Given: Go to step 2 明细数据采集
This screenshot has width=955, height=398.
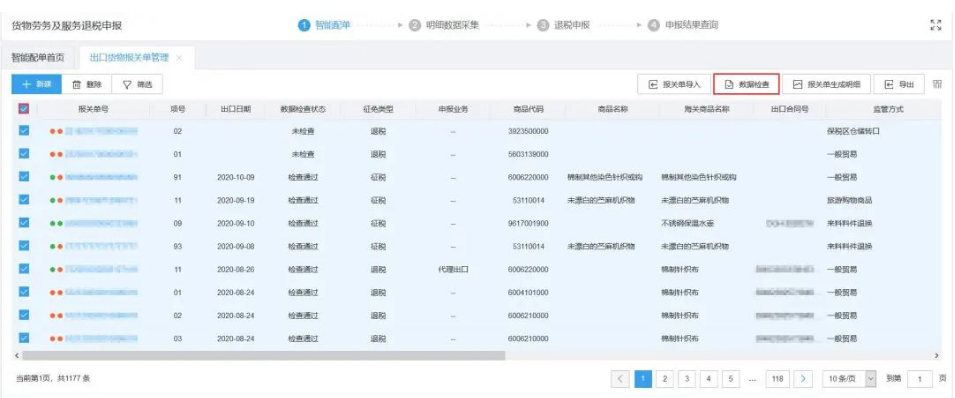Looking at the screenshot, I should [x=444, y=25].
